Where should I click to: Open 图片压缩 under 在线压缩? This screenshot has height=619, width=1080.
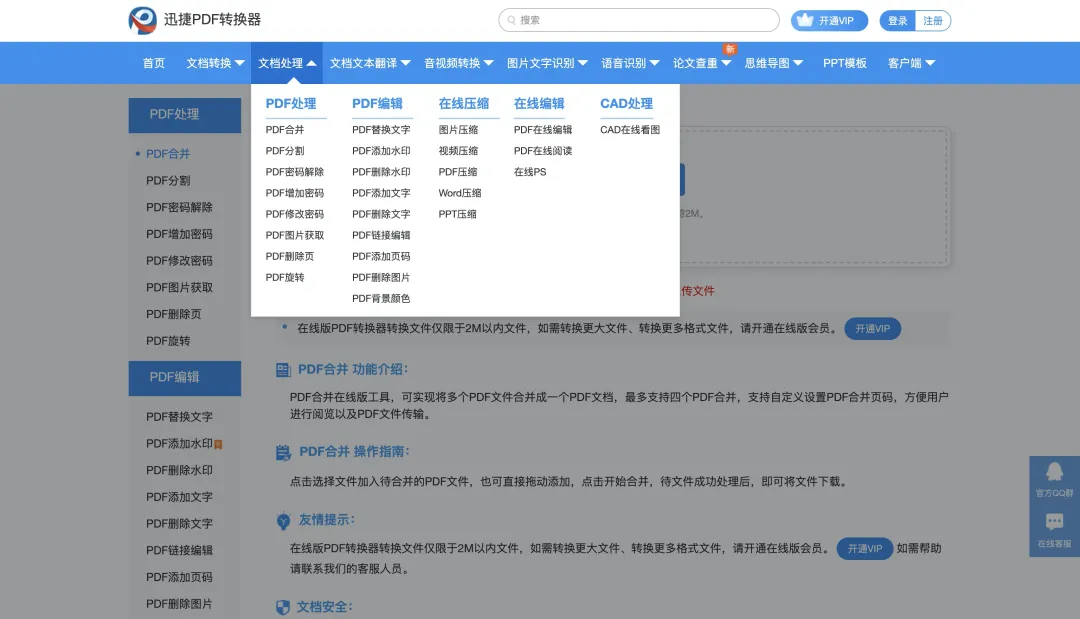point(458,129)
